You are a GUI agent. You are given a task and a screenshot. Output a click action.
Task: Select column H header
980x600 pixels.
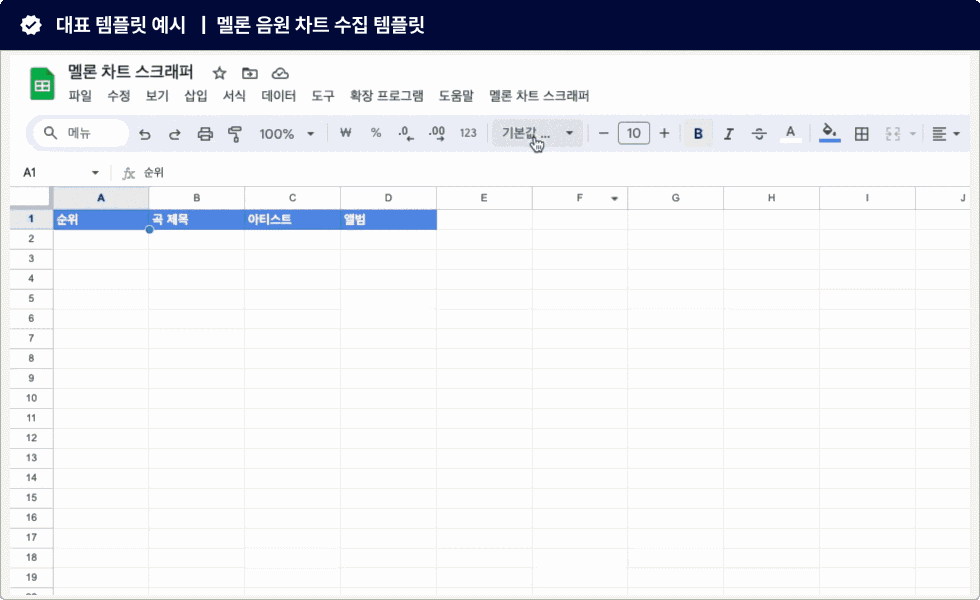pos(771,198)
